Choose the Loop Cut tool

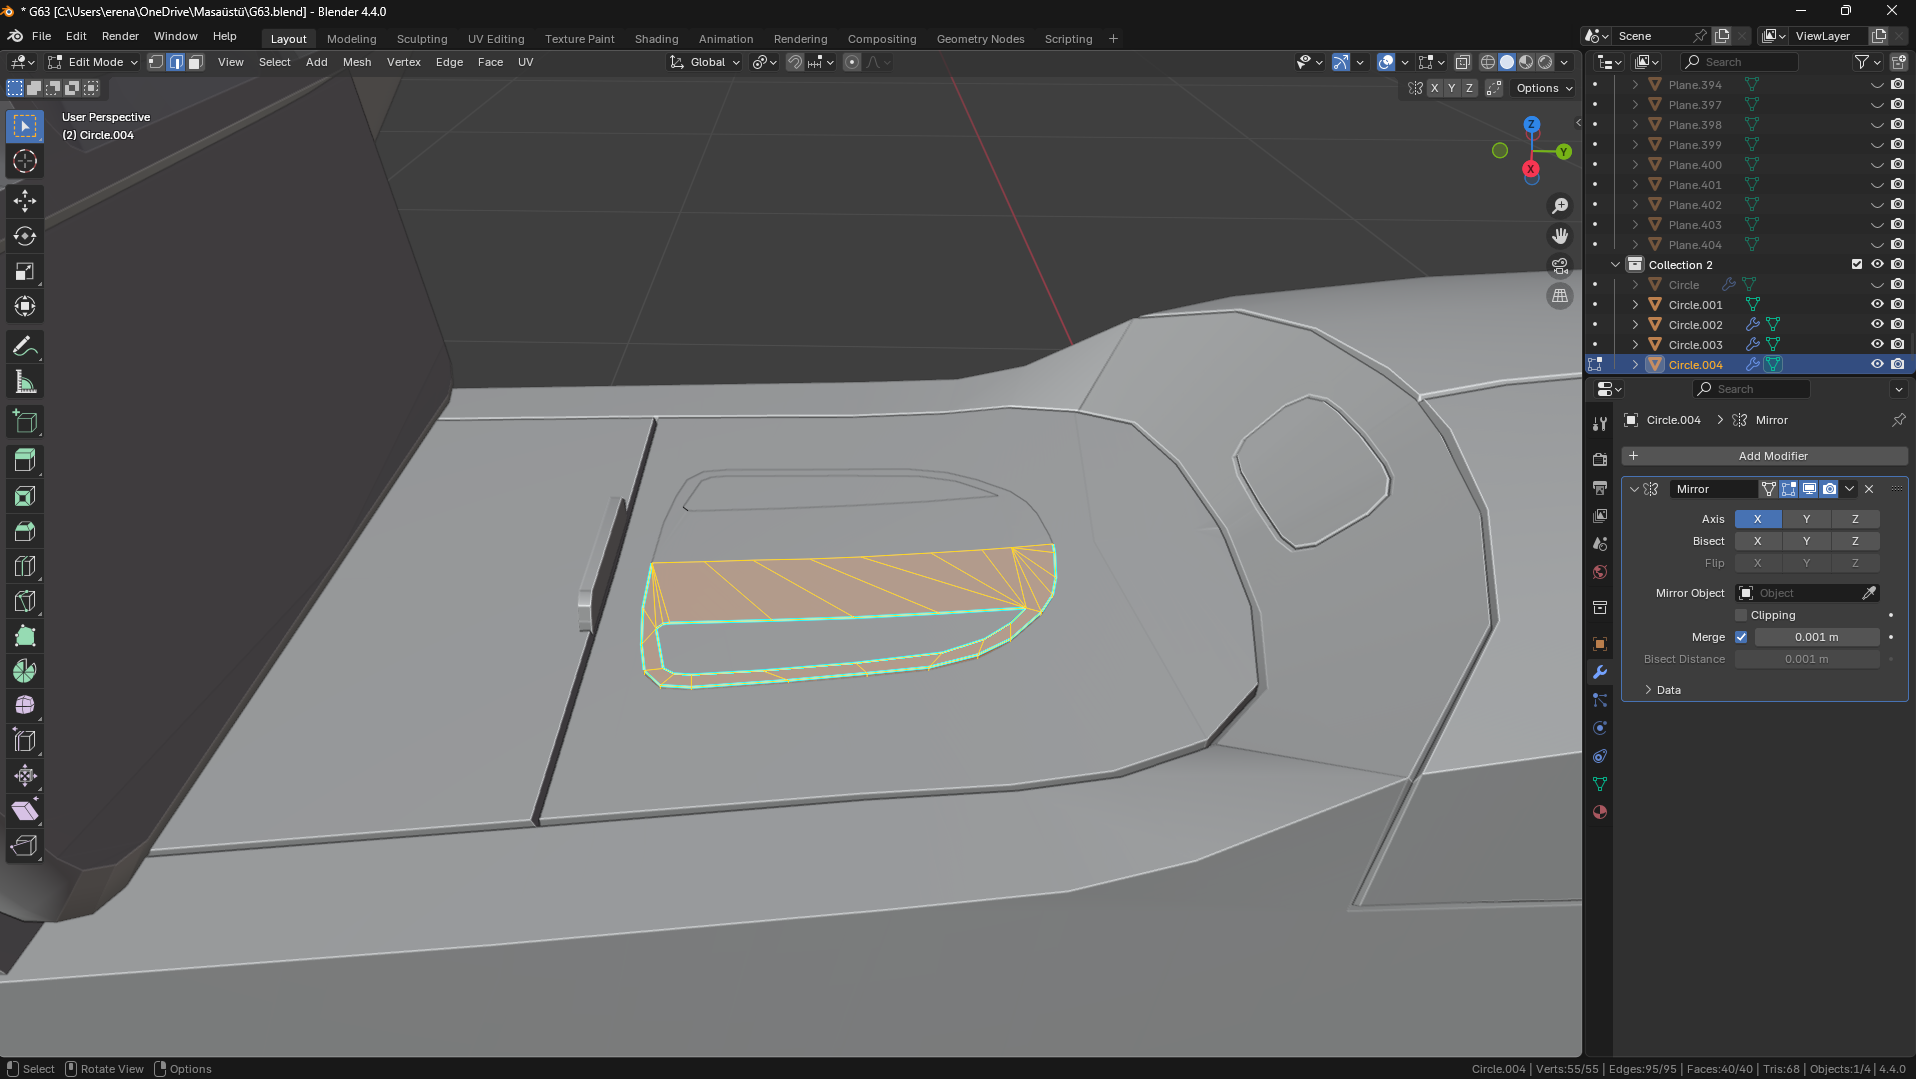click(x=25, y=566)
